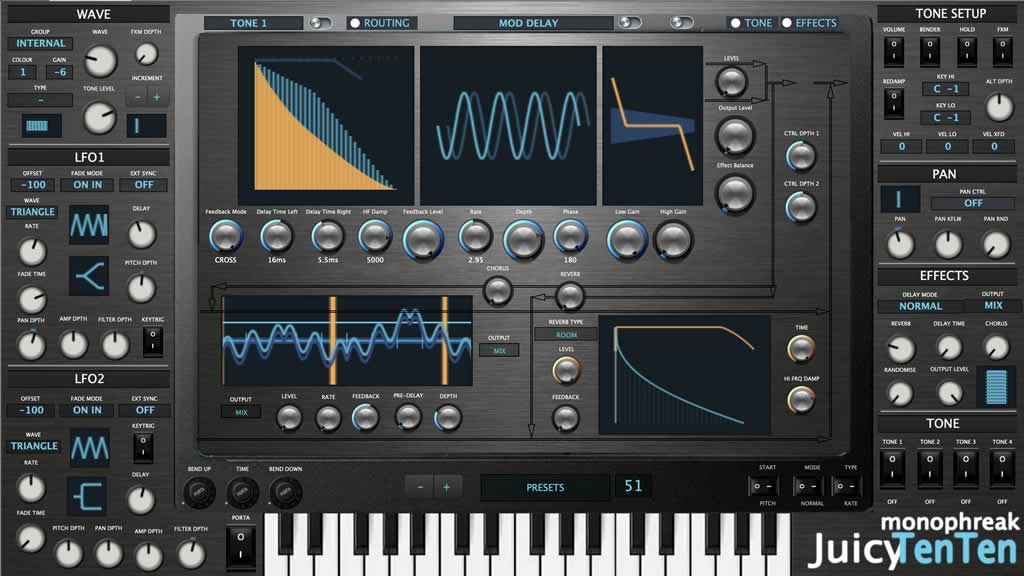Screen dimensions: 1024x576
Task: Toggle the LFO1 KEYTRIG switch
Action: [152, 342]
